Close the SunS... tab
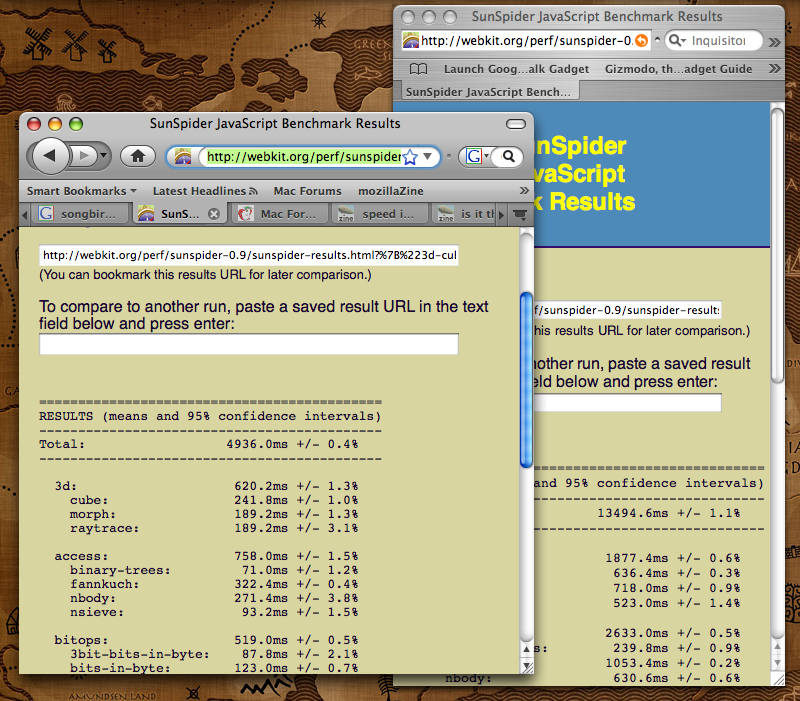 pos(214,214)
